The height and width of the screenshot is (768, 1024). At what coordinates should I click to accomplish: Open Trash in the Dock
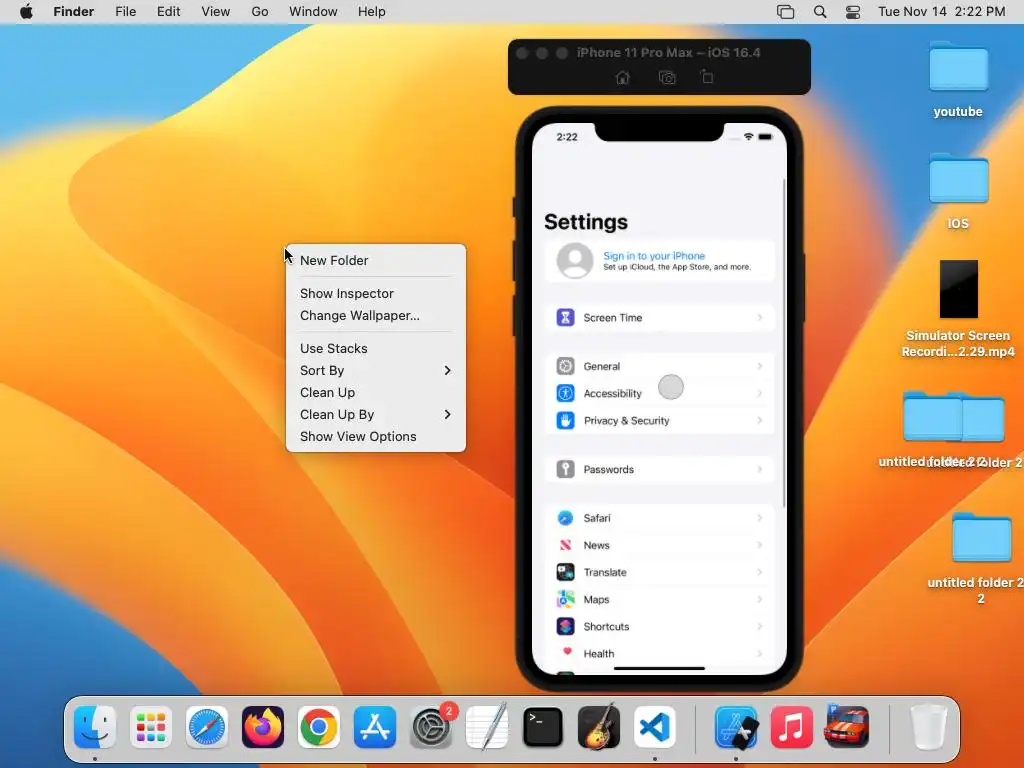click(929, 727)
